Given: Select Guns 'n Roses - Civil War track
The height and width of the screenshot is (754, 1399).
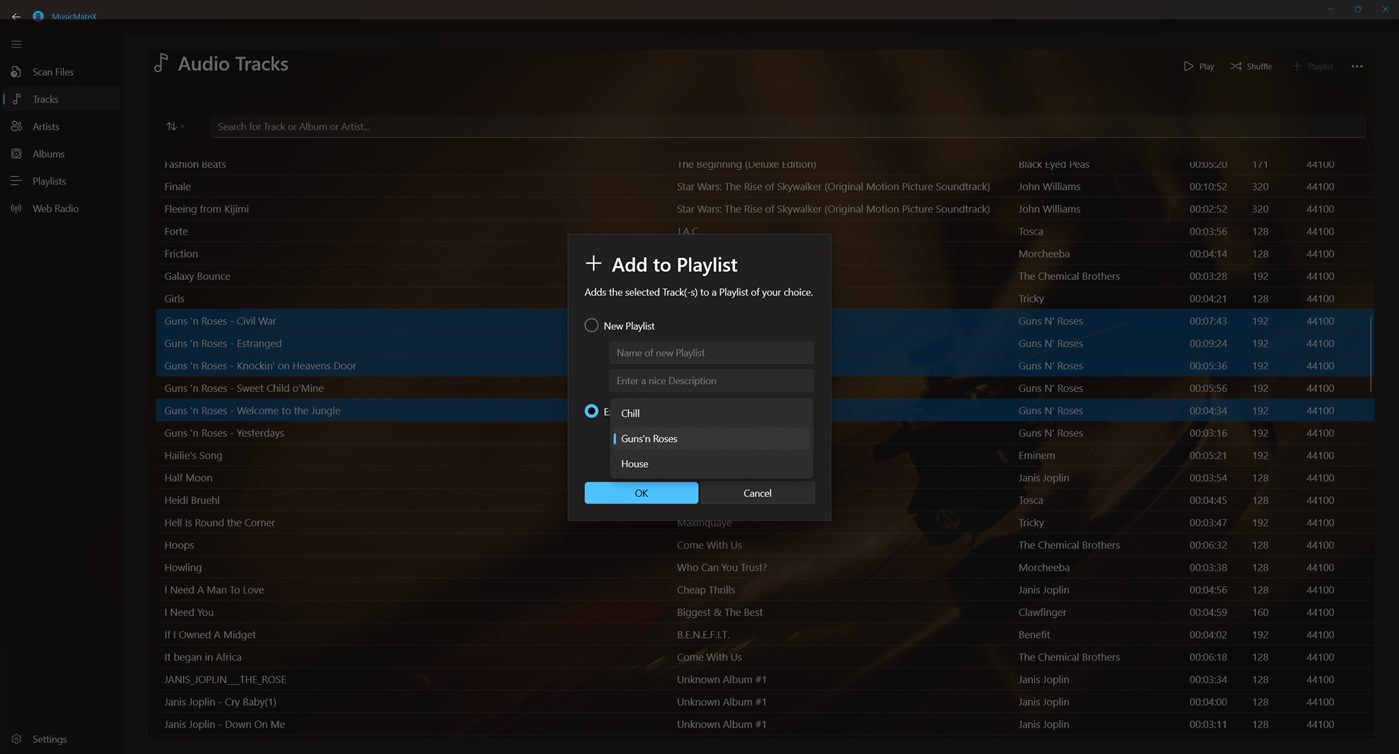Looking at the screenshot, I should pyautogui.click(x=765, y=321).
